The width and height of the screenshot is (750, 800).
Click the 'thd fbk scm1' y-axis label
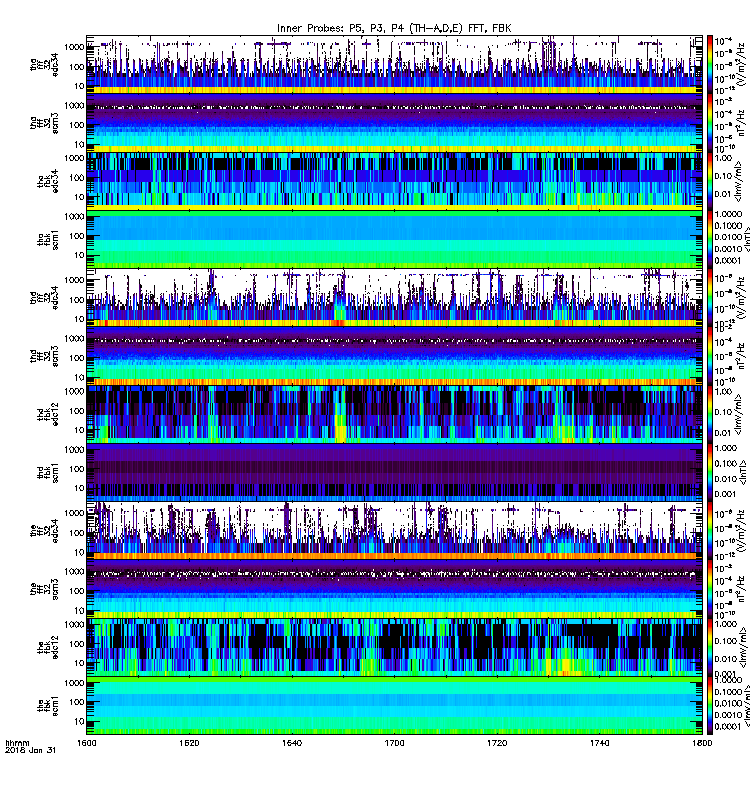pyautogui.click(x=48, y=472)
